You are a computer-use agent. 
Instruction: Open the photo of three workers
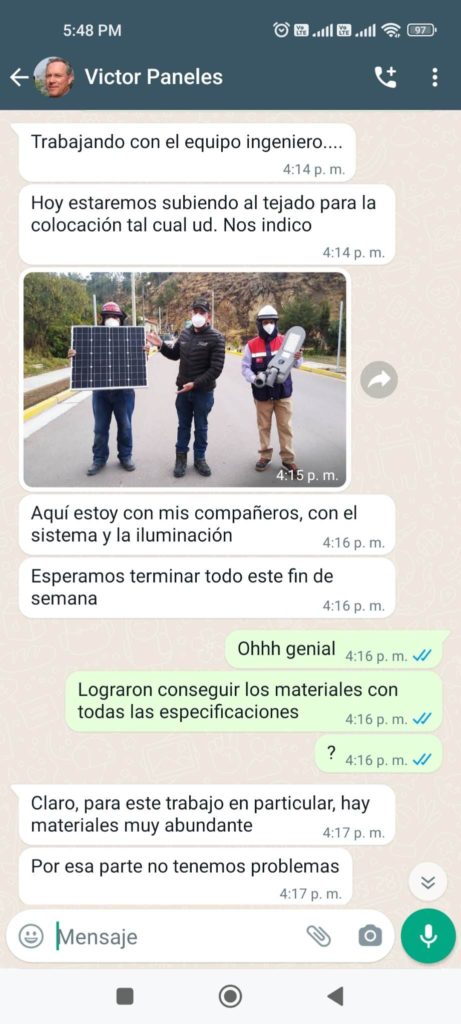[185, 379]
